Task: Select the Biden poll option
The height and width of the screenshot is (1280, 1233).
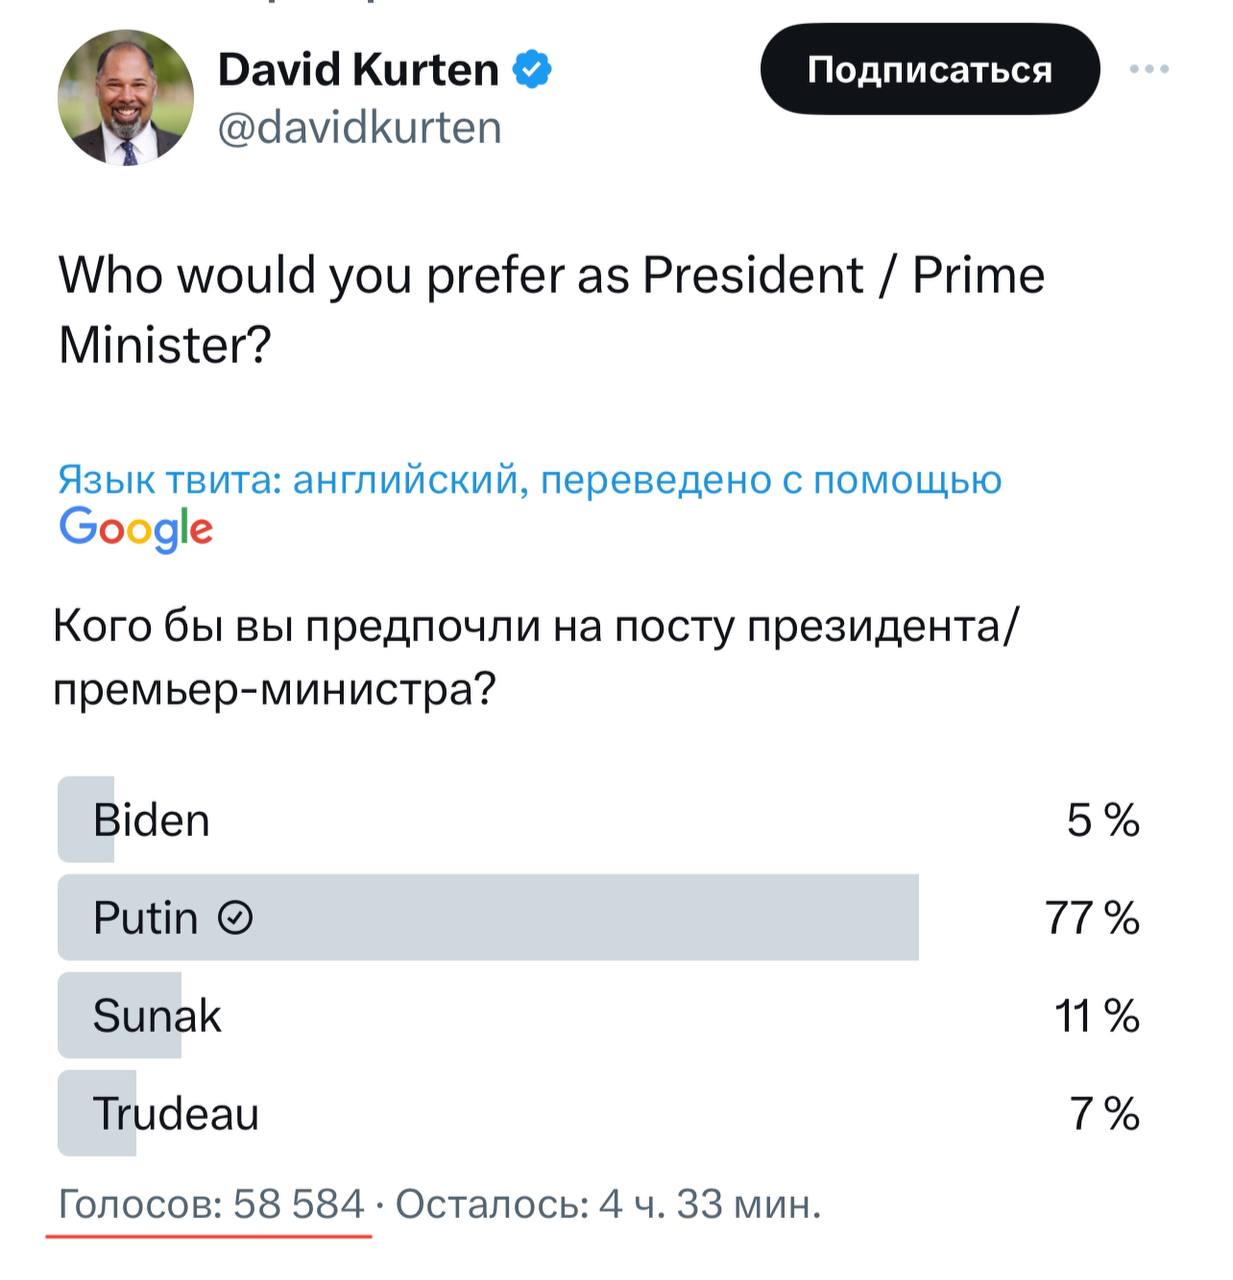Action: (x=599, y=819)
